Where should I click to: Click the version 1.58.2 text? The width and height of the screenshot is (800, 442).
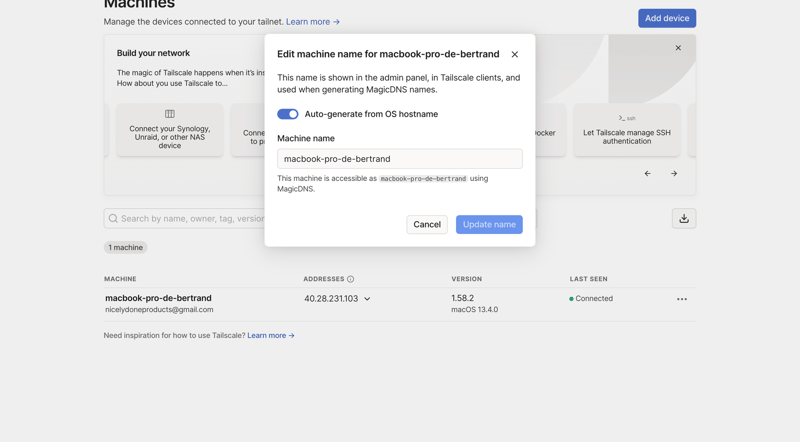click(462, 298)
